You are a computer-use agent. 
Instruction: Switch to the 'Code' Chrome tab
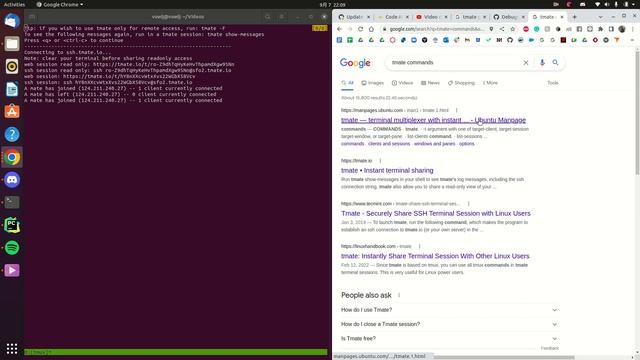[x=393, y=17]
